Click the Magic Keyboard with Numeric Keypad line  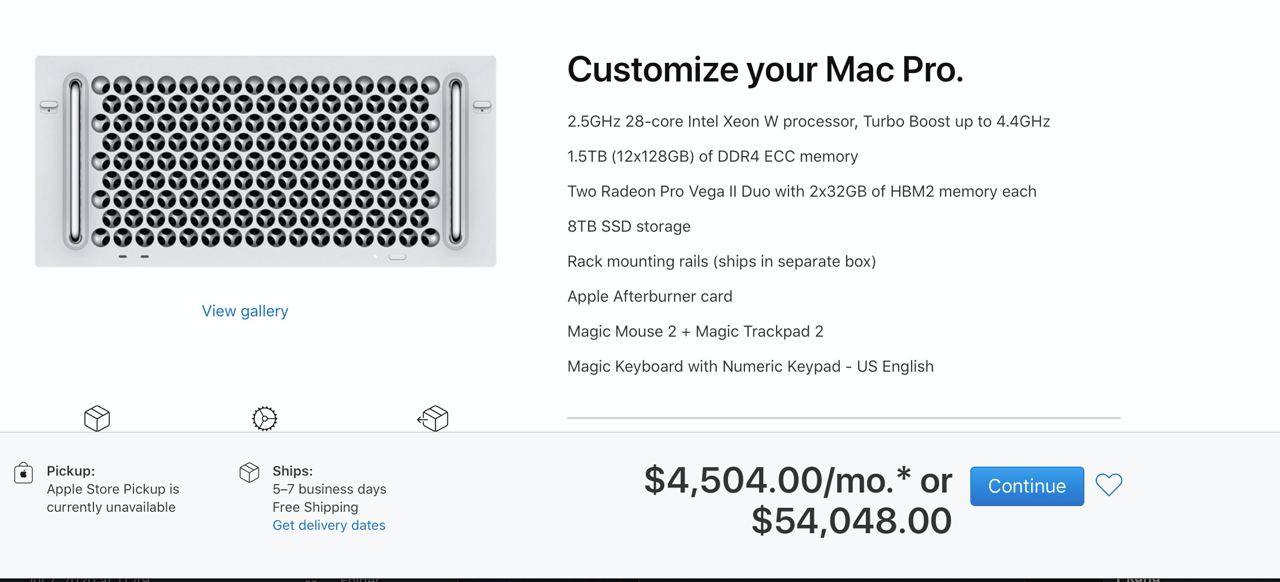750,366
